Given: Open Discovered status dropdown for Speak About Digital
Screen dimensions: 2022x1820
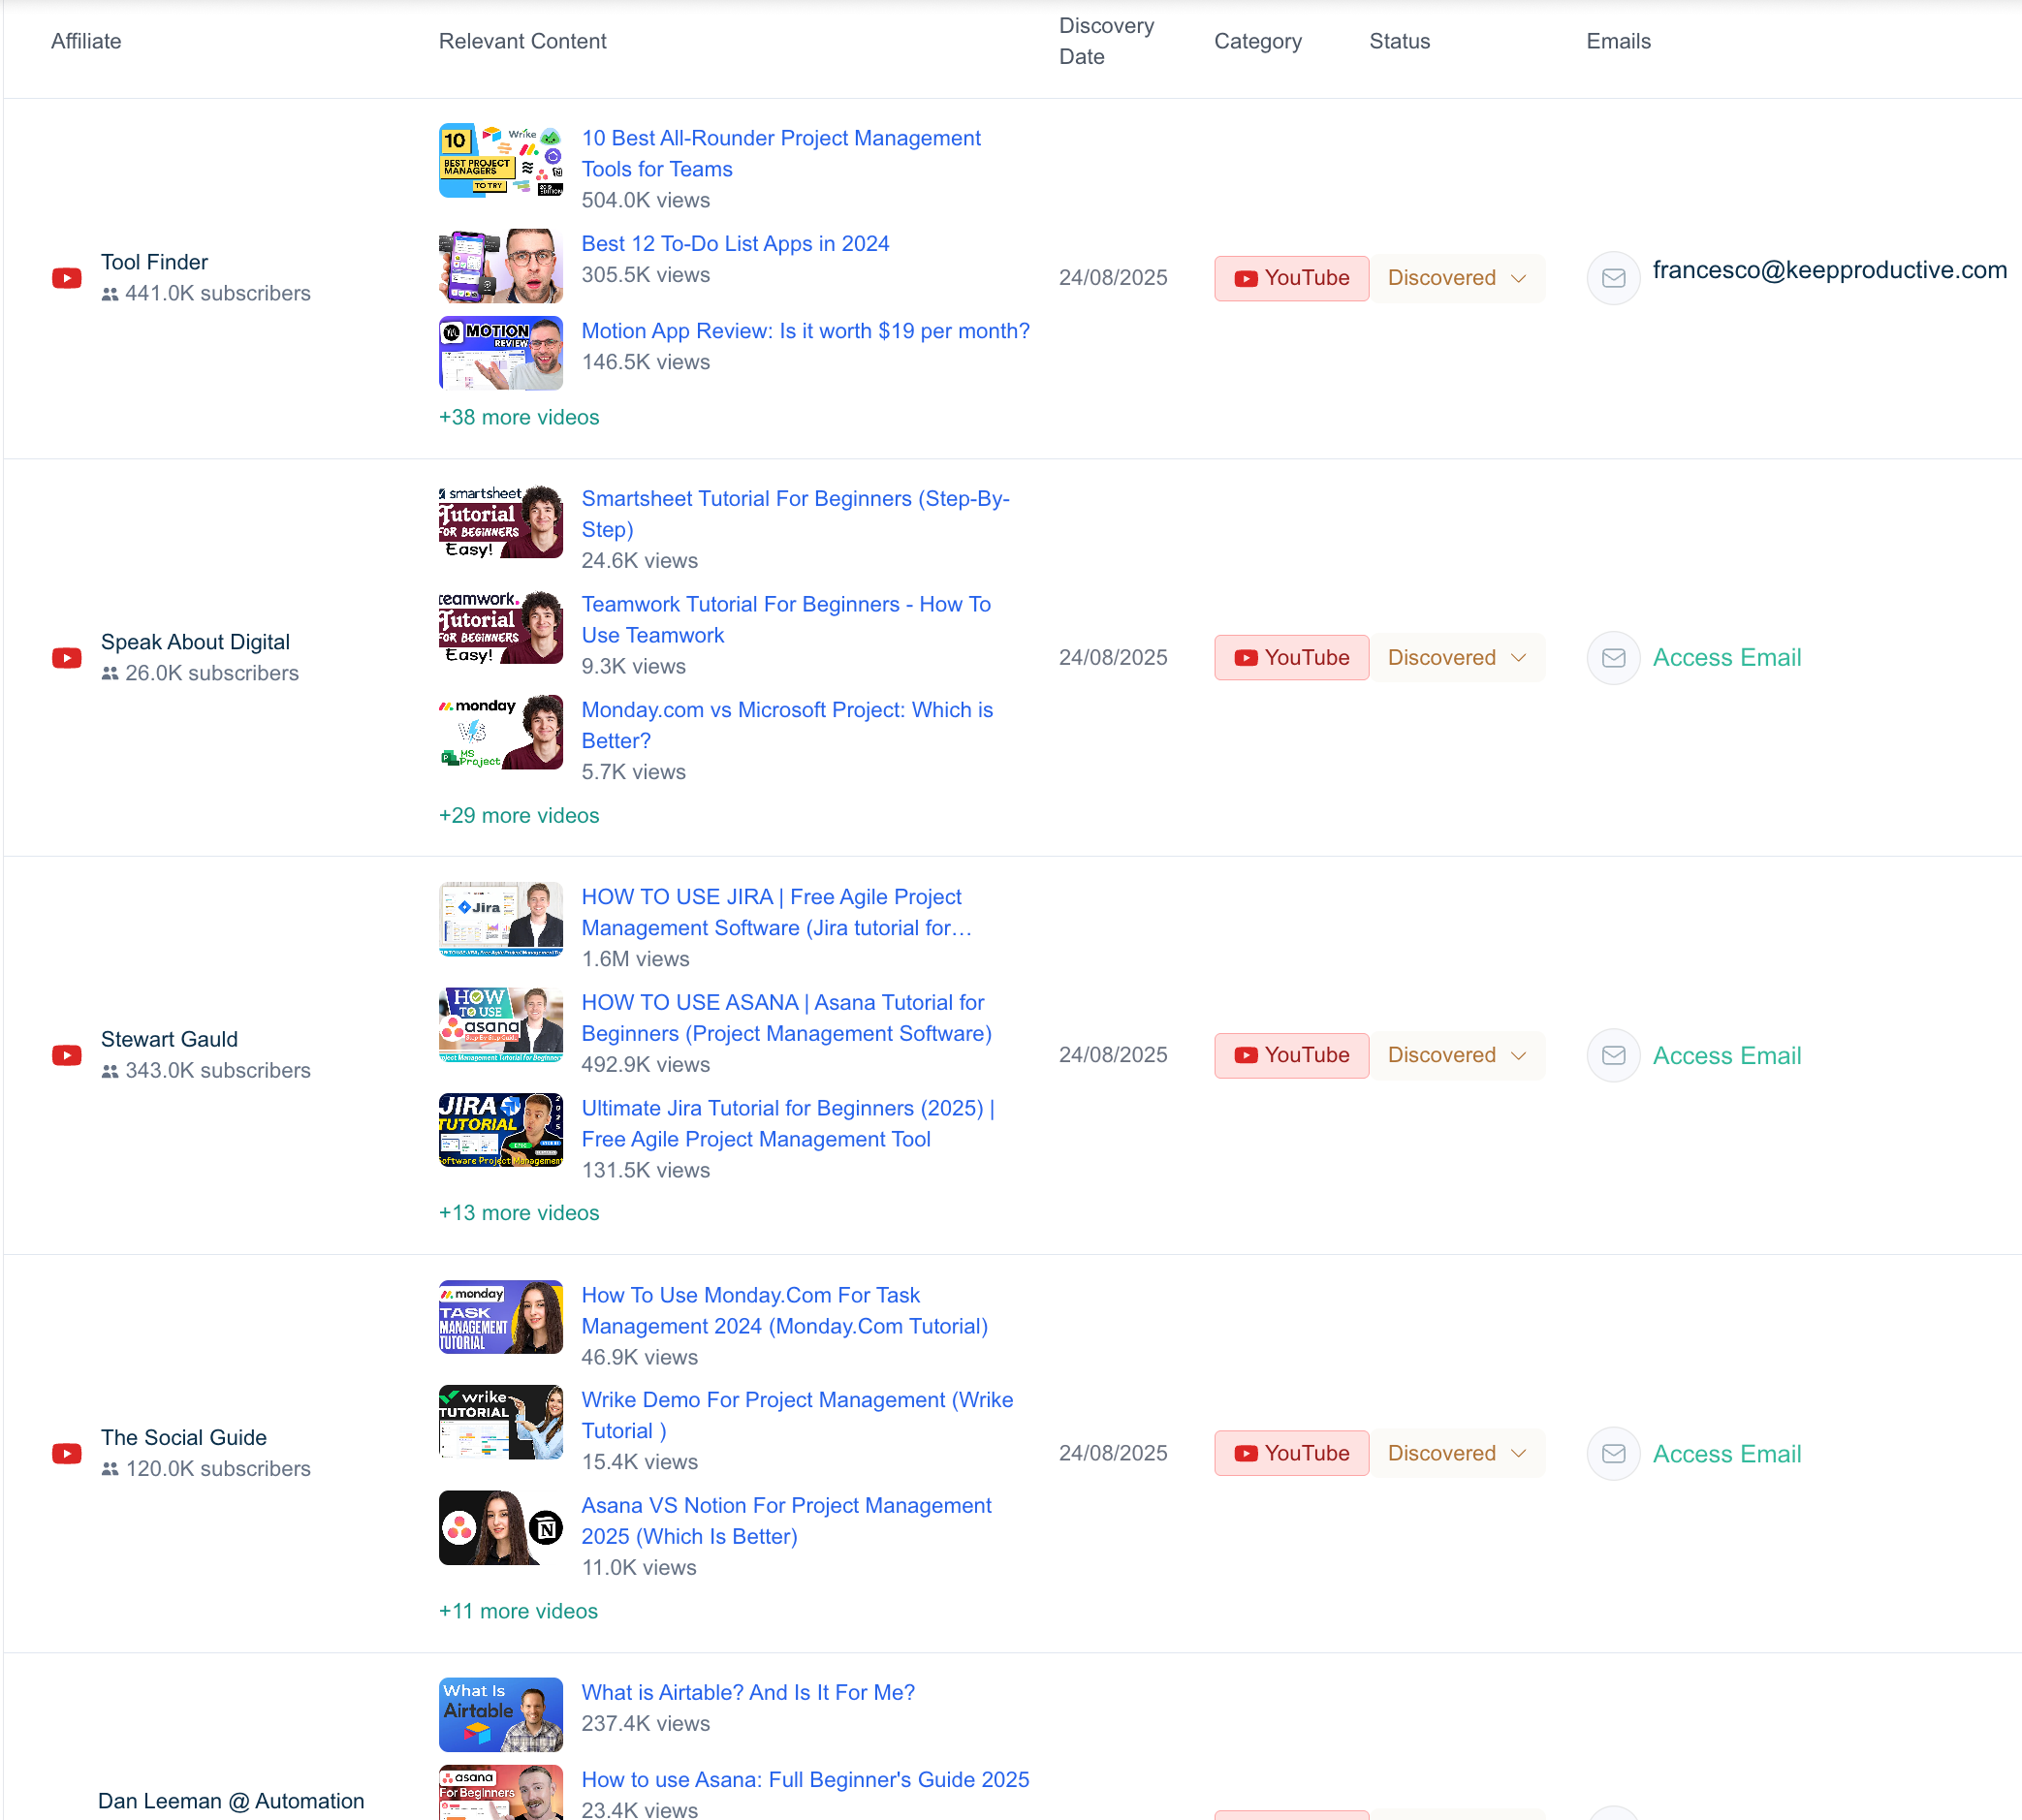Looking at the screenshot, I should pos(1456,658).
